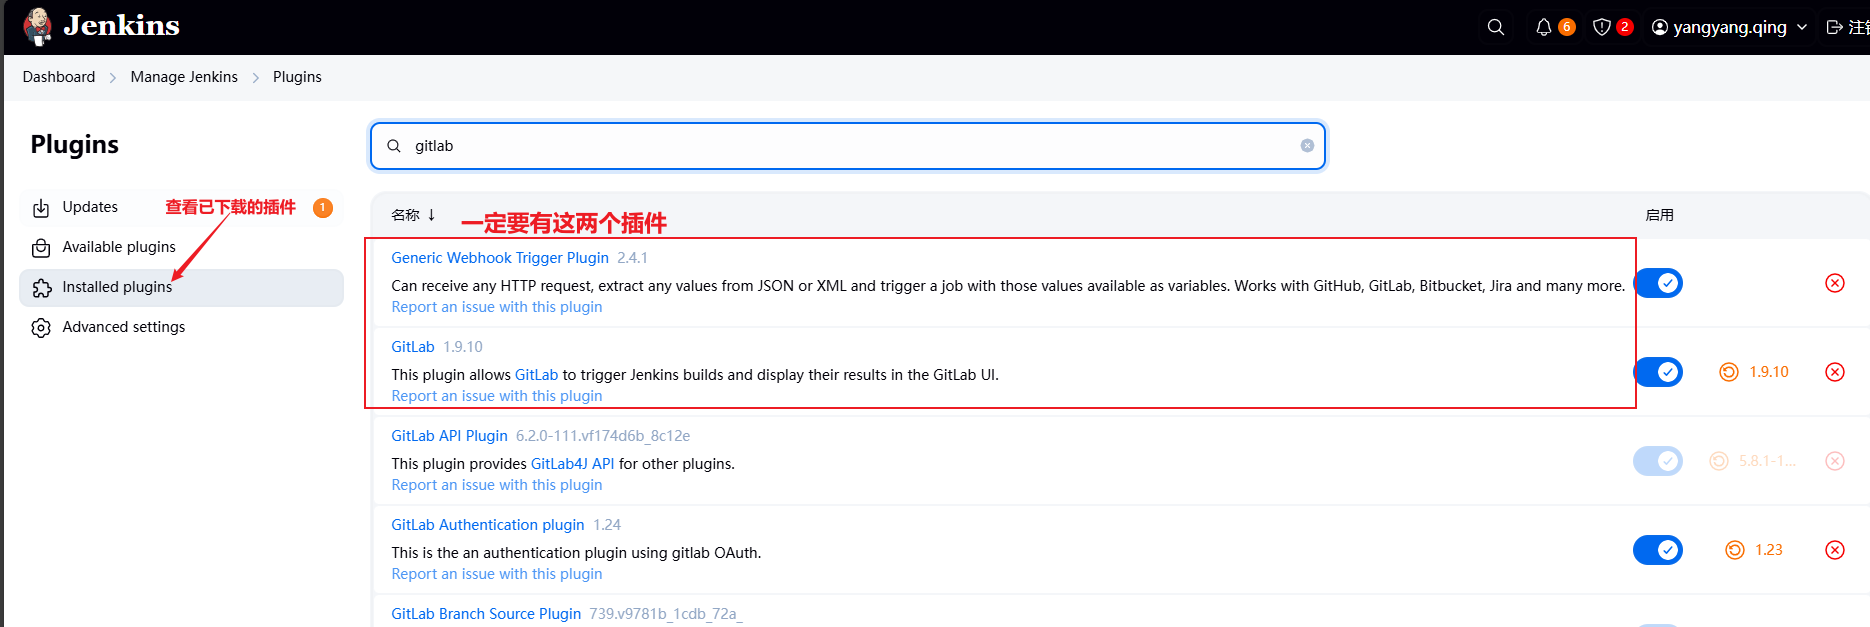Expand the Manage Jenkins breadcrumb chevron
Viewport: 1870px width, 627px height.
click(x=256, y=78)
